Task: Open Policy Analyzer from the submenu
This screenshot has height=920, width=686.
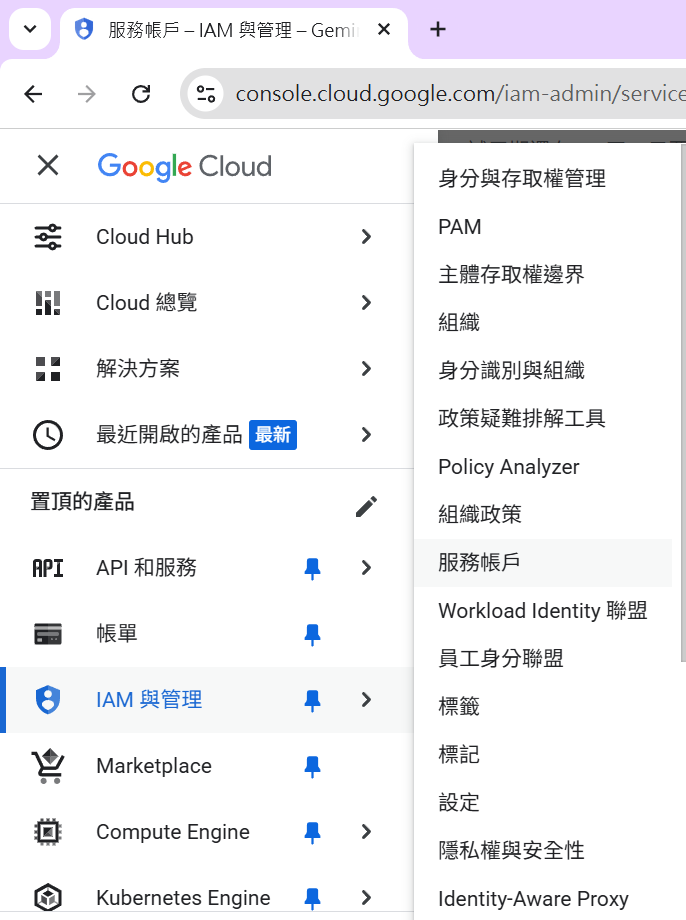Action: point(543,467)
